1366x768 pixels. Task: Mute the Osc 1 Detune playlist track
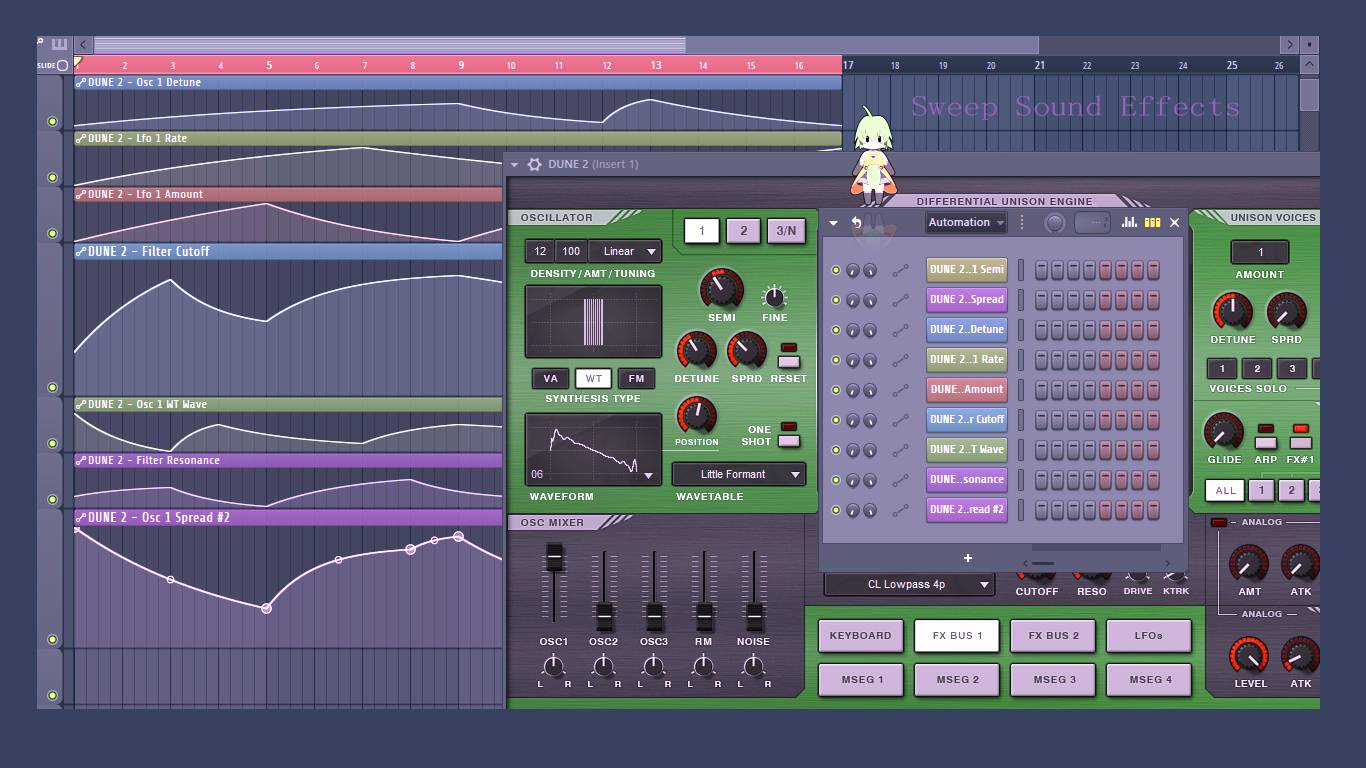click(52, 122)
